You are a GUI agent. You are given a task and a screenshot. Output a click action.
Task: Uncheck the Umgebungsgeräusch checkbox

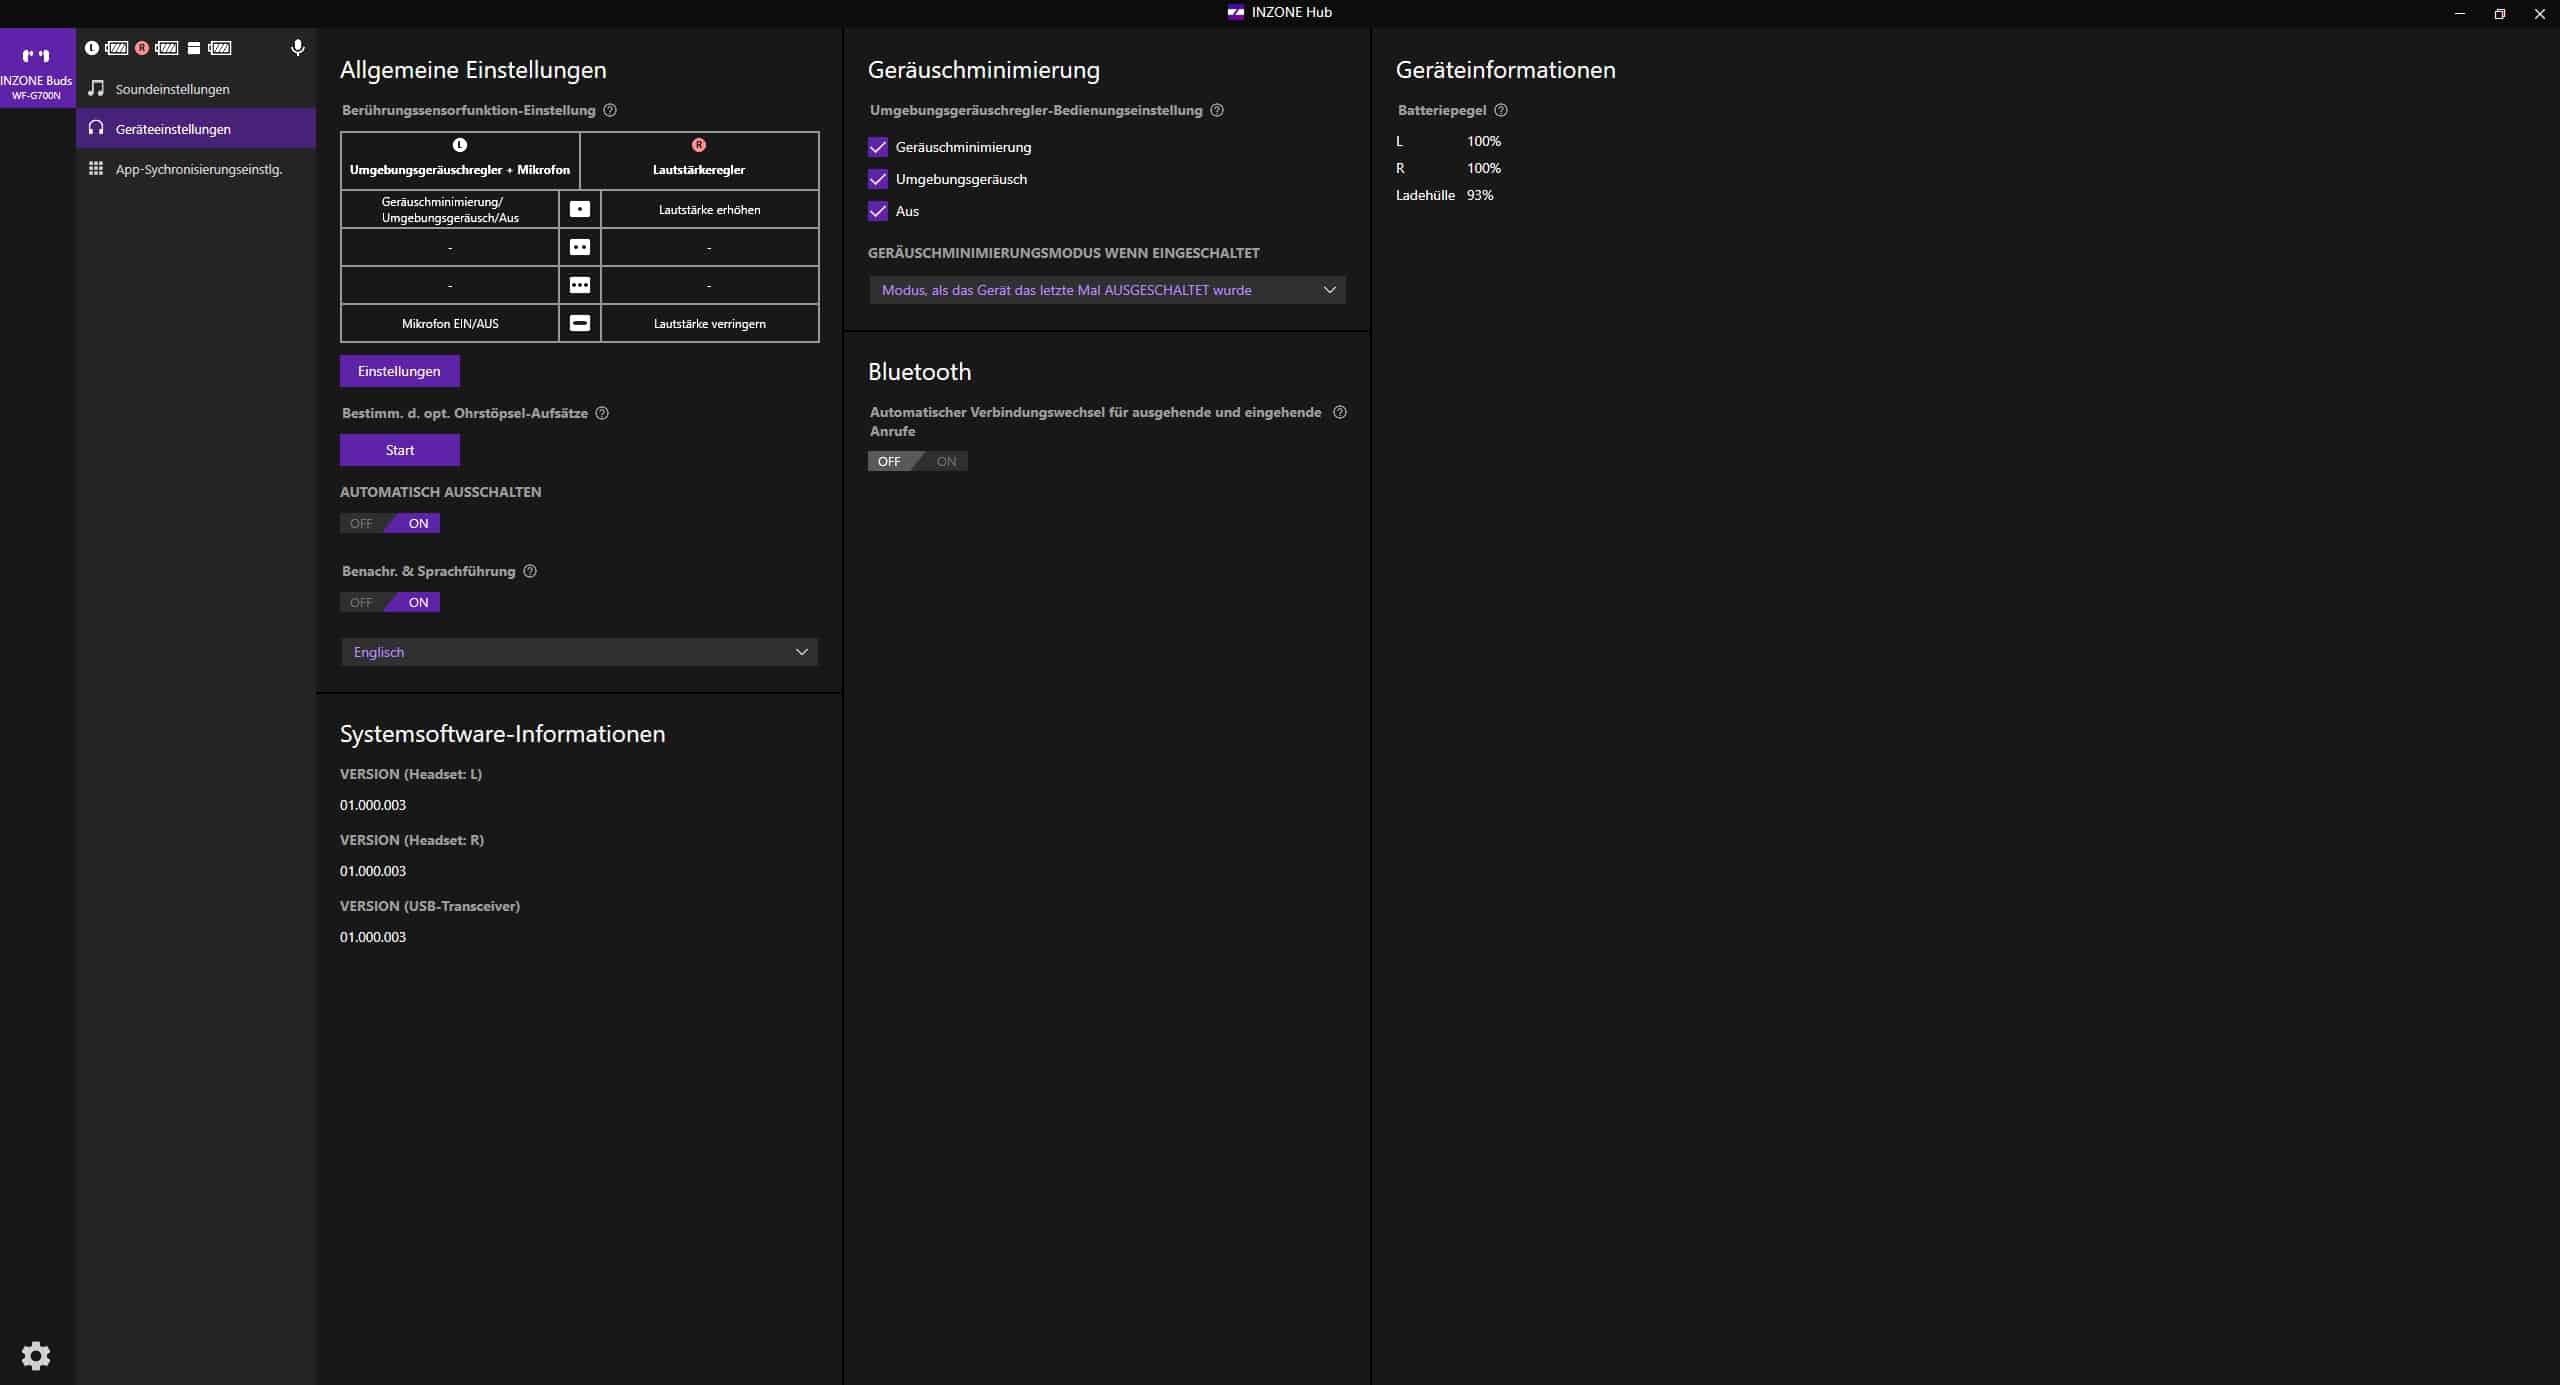coord(878,179)
